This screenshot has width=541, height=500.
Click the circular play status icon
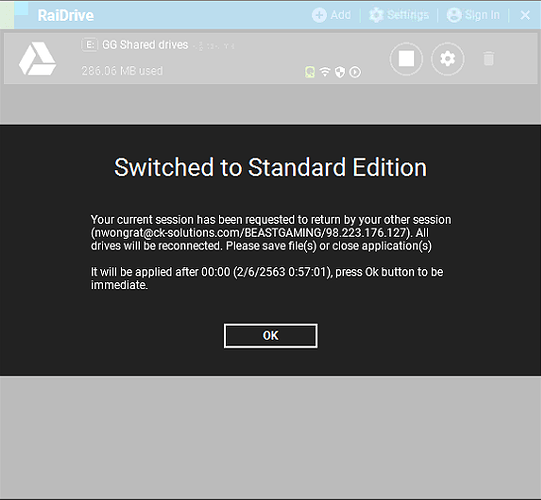pos(355,72)
